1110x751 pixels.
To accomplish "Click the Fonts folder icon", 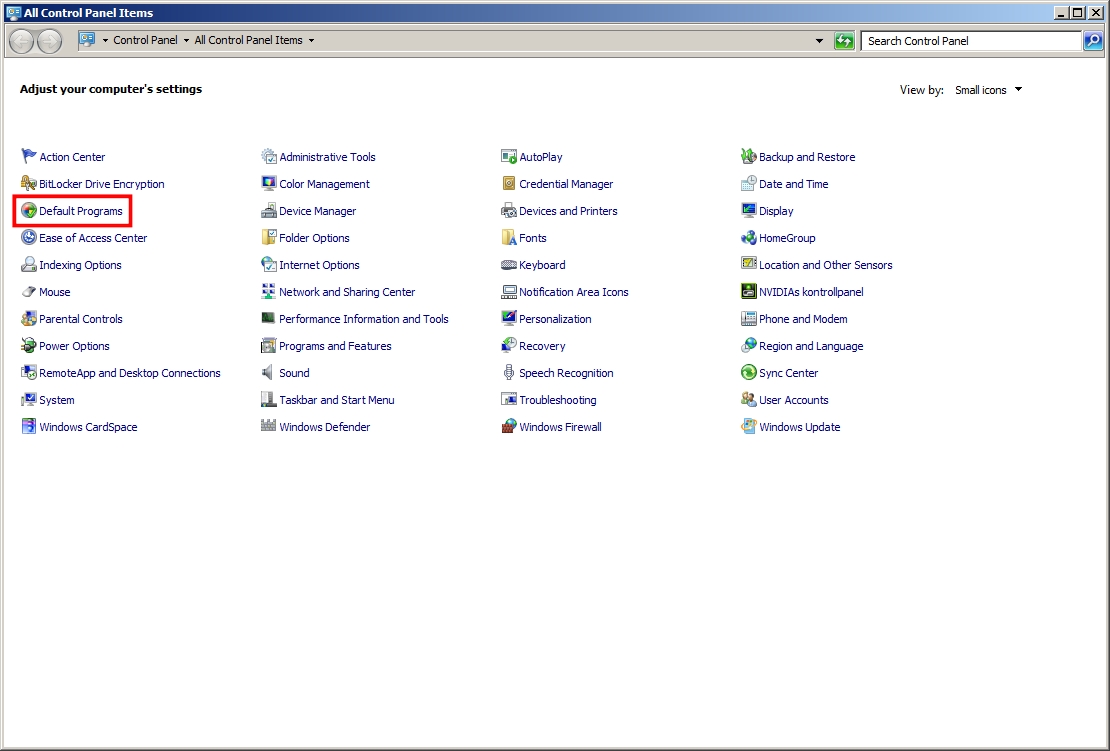I will pos(508,237).
